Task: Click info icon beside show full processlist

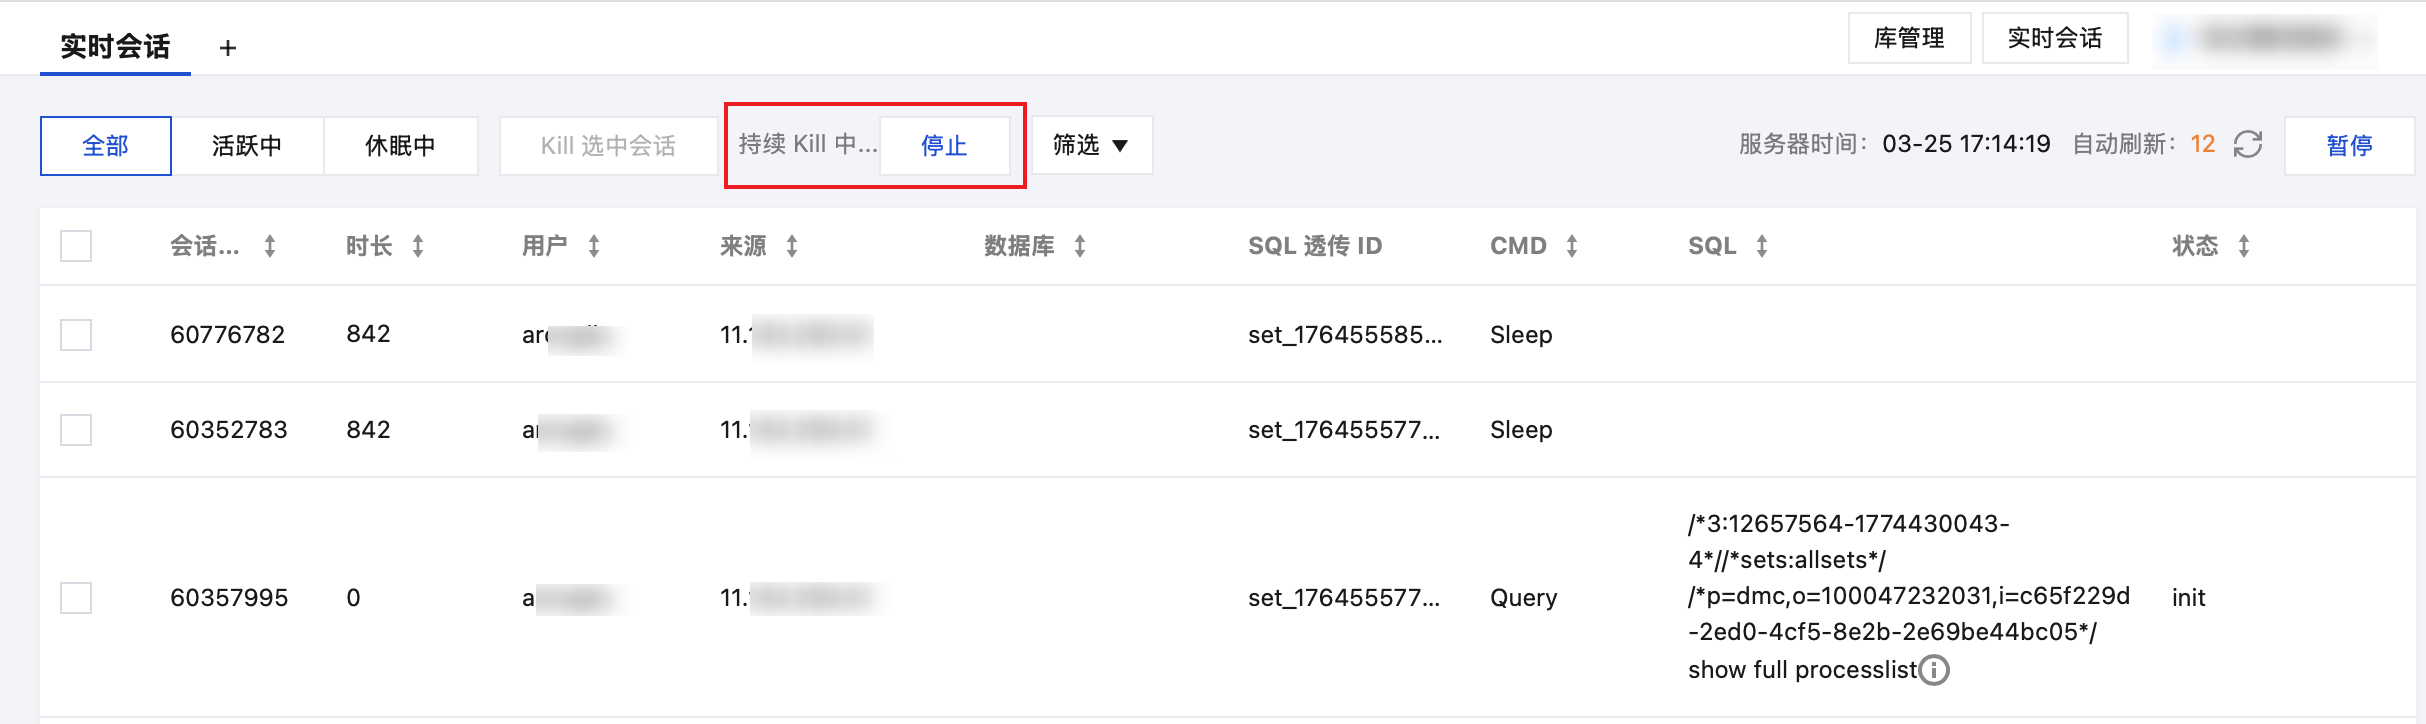Action: [x=1935, y=669]
